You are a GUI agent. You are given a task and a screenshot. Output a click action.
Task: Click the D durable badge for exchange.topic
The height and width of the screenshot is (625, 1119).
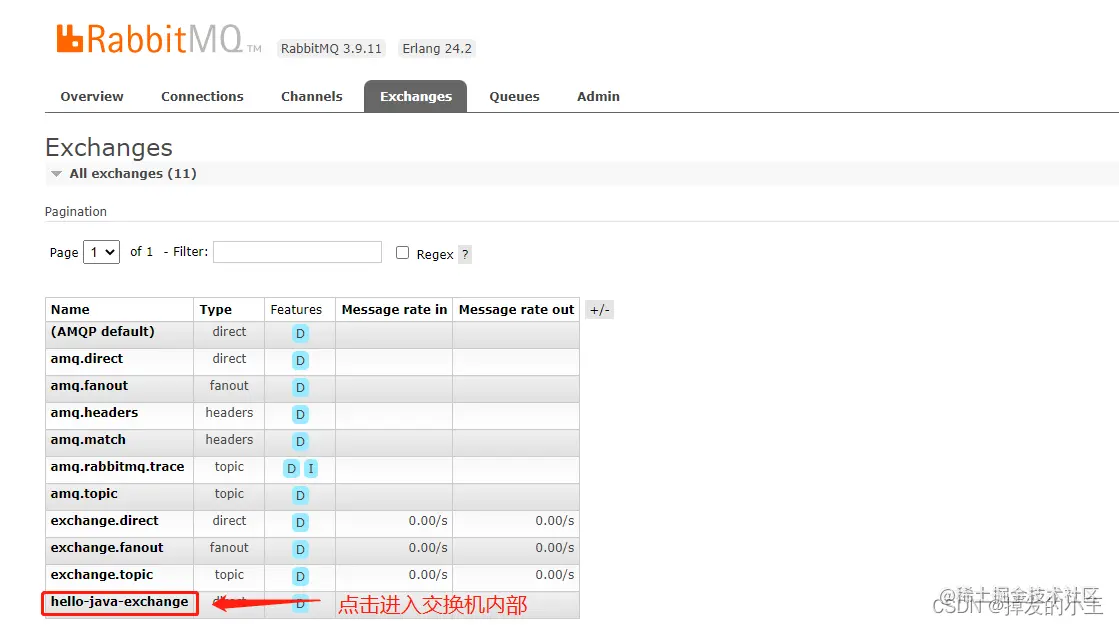tap(300, 576)
